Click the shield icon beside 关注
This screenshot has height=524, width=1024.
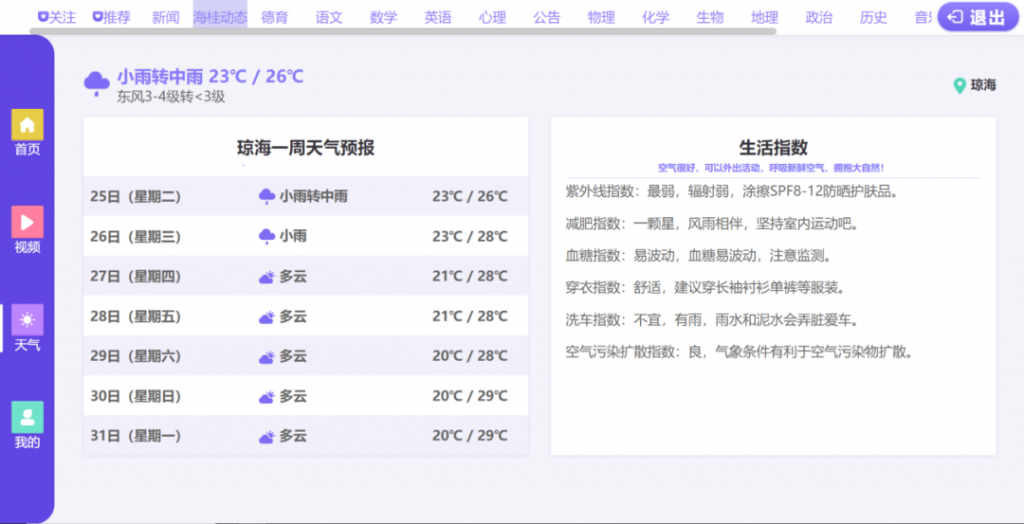tap(43, 17)
